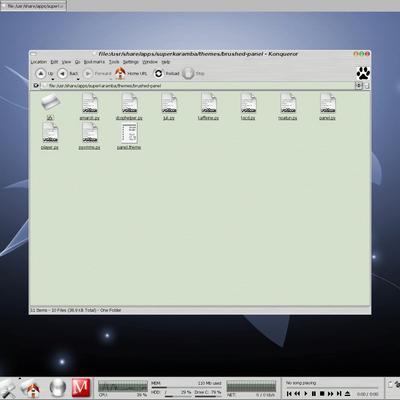Select the amarok.py file icon
The width and height of the screenshot is (400, 400).
coord(90,103)
